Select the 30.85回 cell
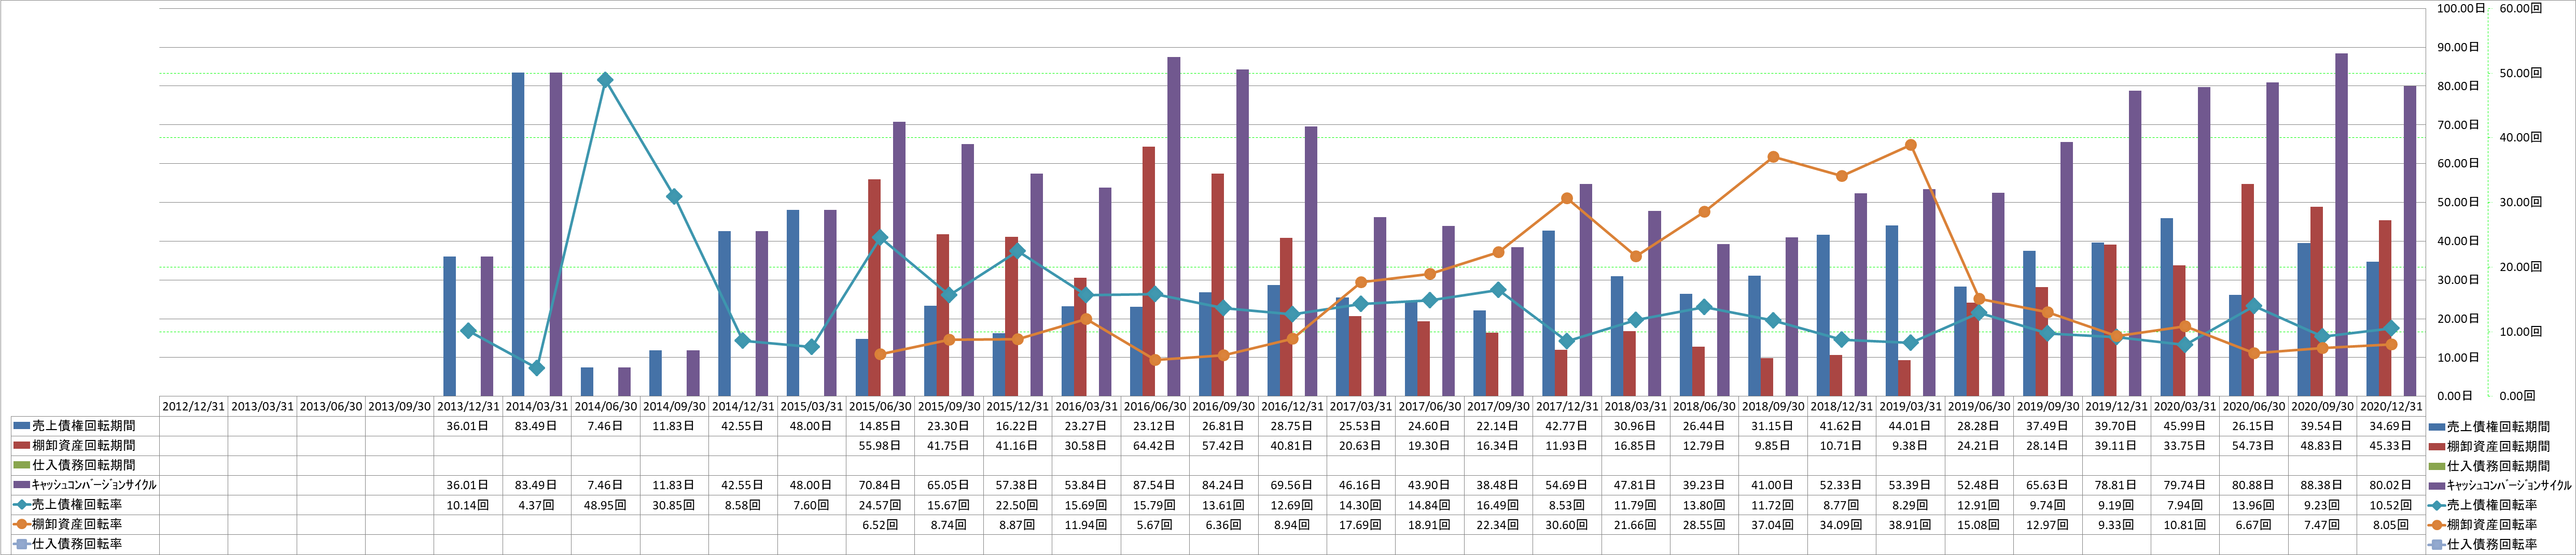Image resolution: width=2576 pixels, height=555 pixels. (x=674, y=505)
